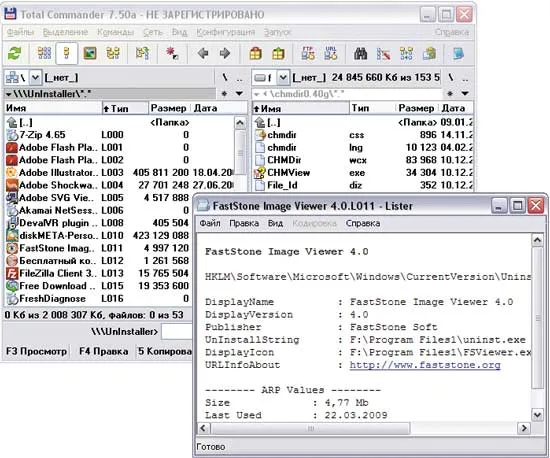Image resolution: width=550 pixels, height=458 pixels.
Task: Open the left panel drive dropdown
Action: tap(35, 78)
